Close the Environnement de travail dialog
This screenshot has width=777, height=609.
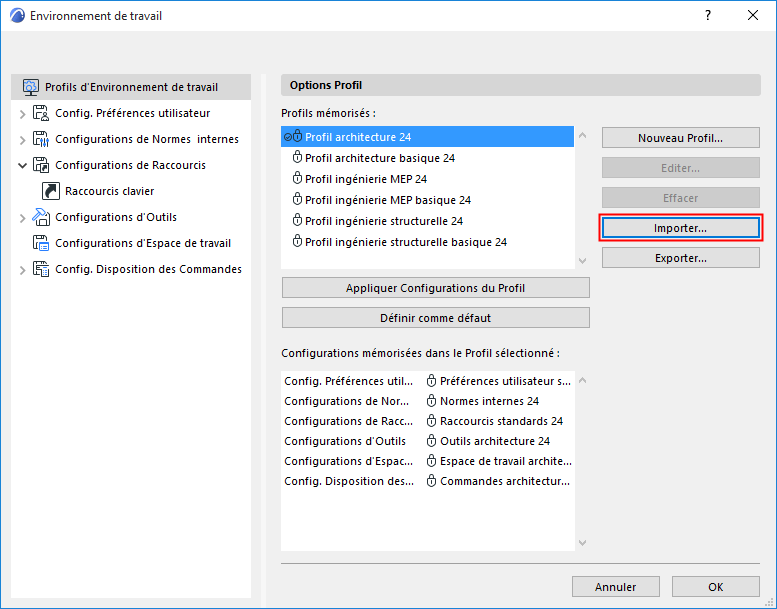point(753,15)
